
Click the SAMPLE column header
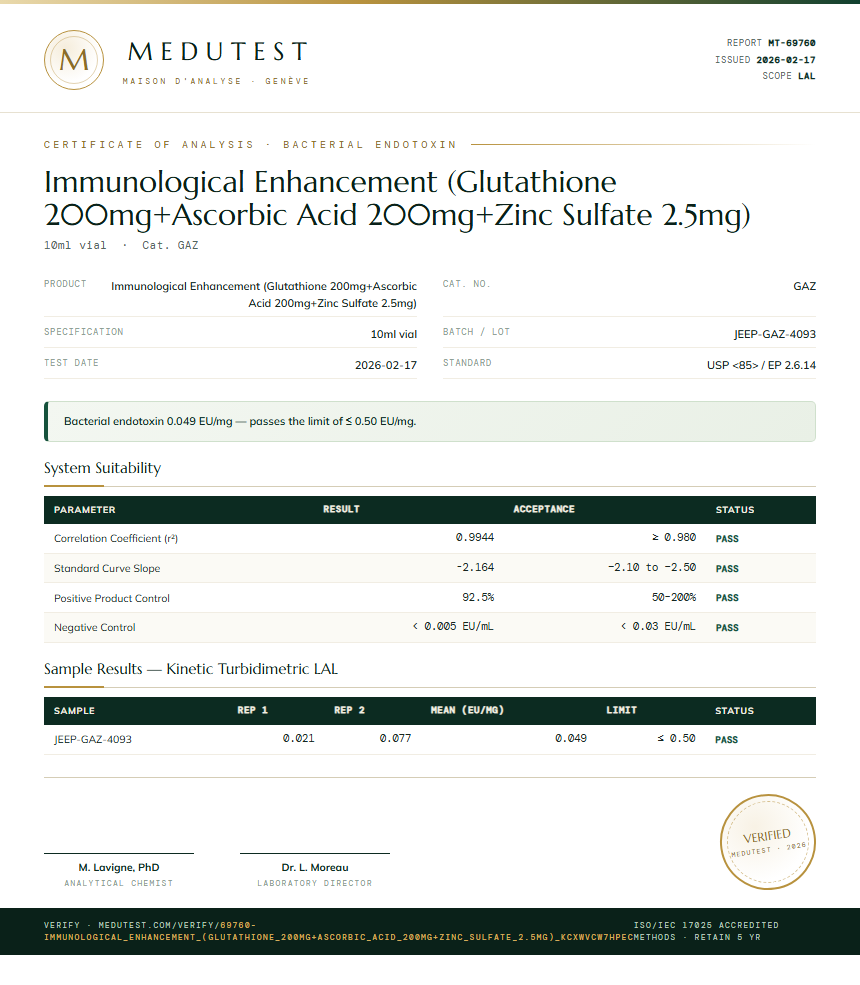[x=74, y=710]
